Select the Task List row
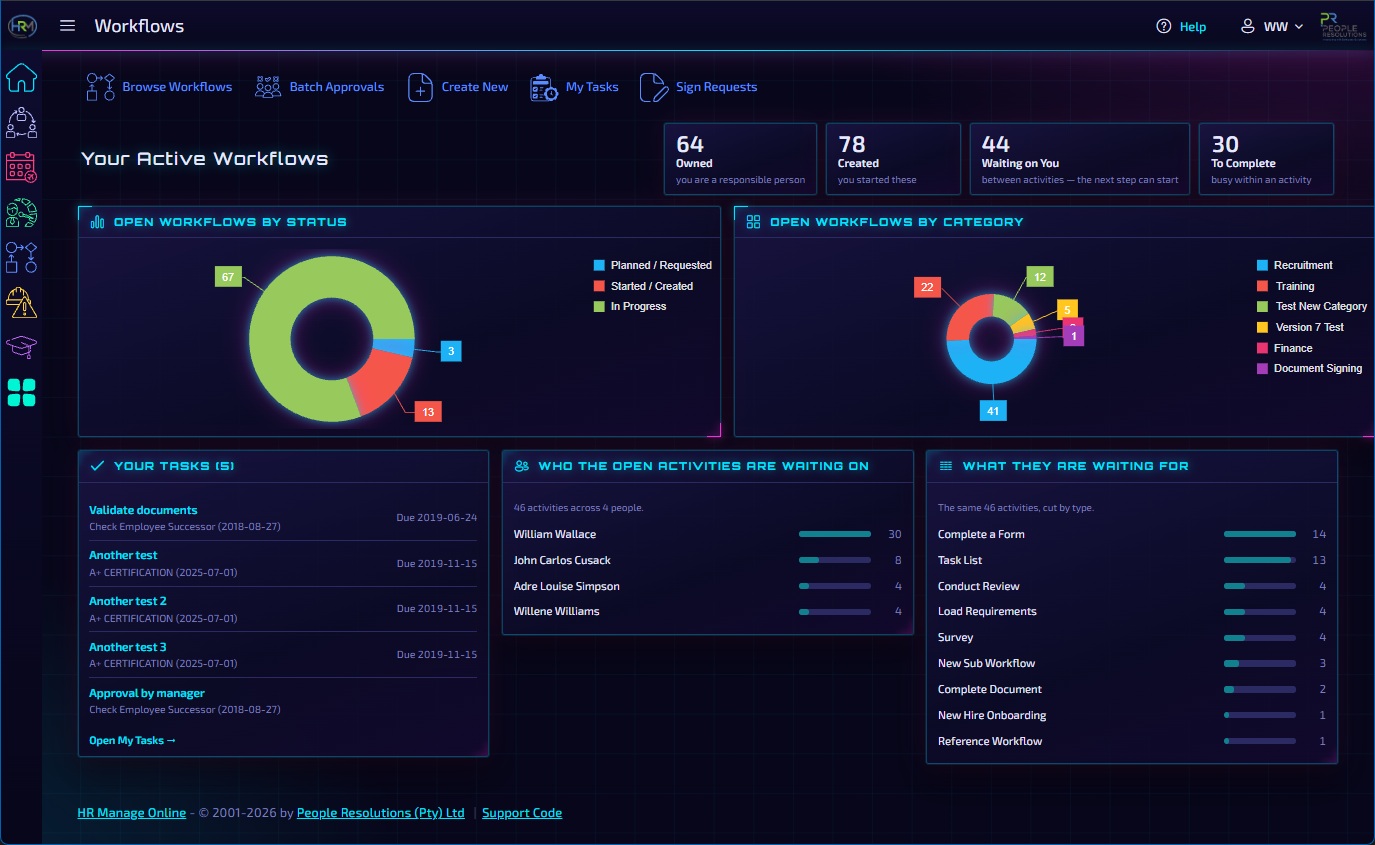Image resolution: width=1375 pixels, height=845 pixels. coord(1132,560)
